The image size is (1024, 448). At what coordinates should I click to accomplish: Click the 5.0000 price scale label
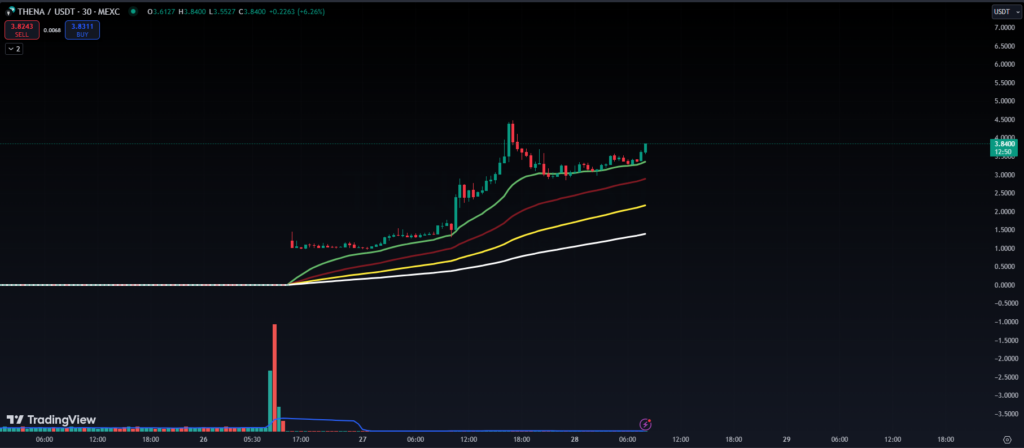(x=1003, y=101)
